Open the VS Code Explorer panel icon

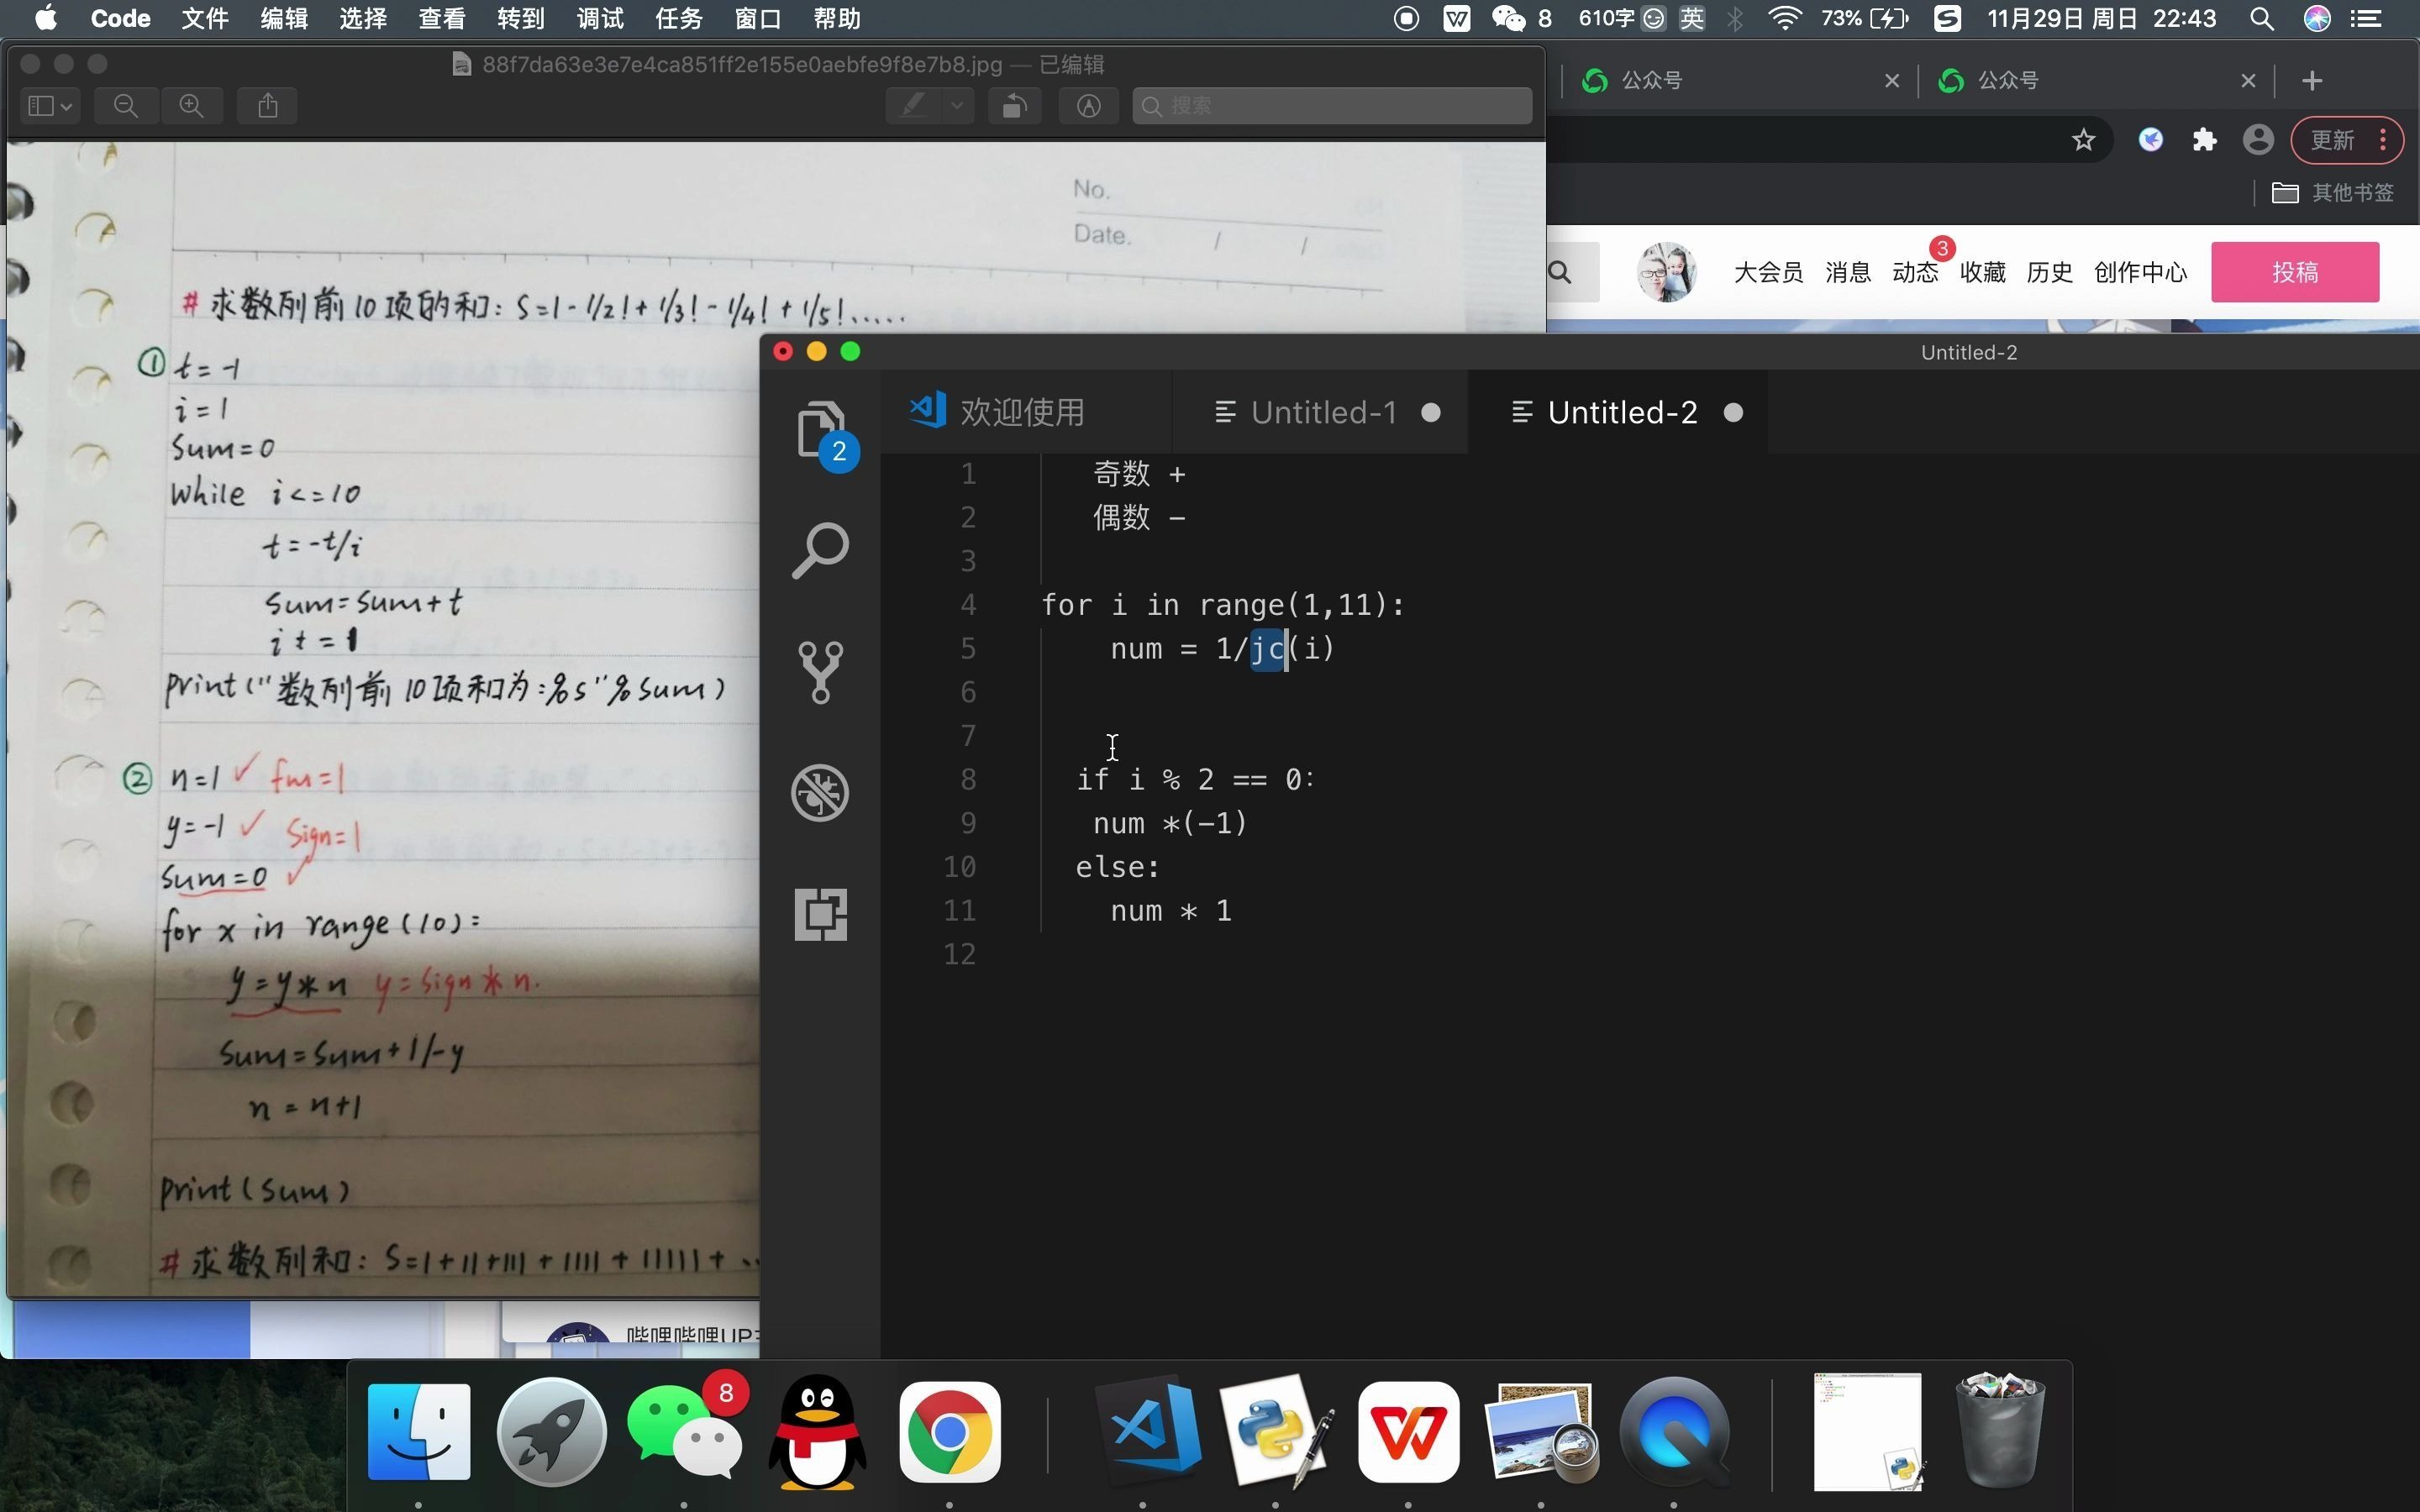pos(820,430)
